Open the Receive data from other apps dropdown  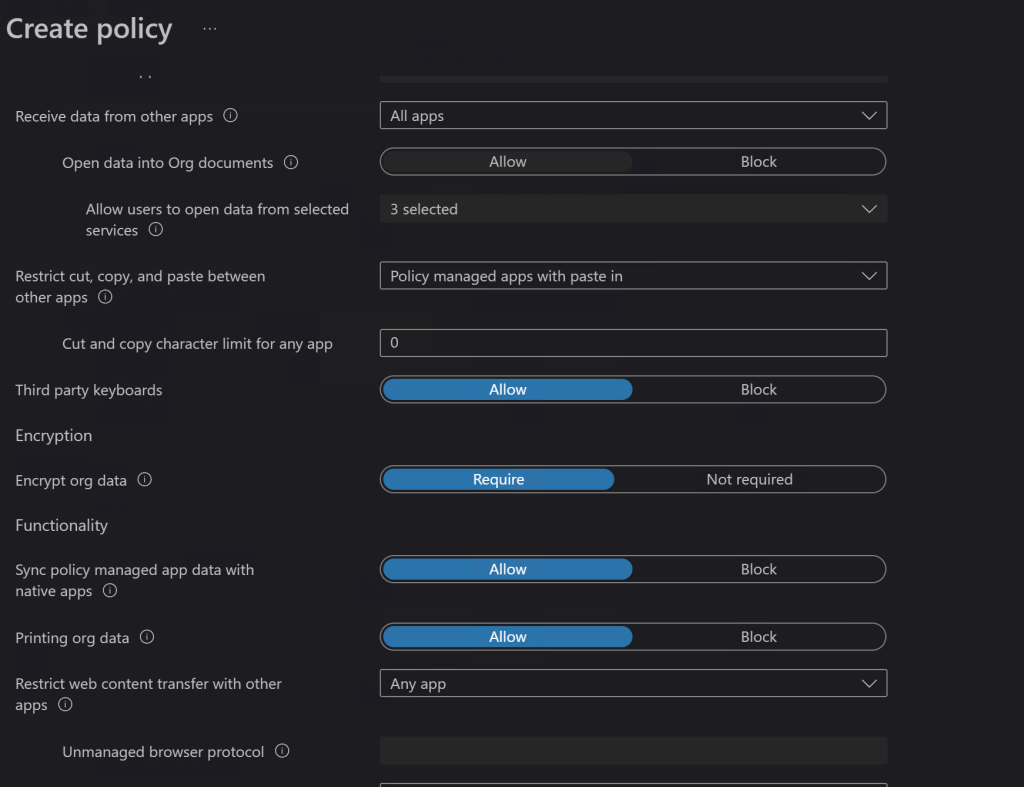coord(633,116)
